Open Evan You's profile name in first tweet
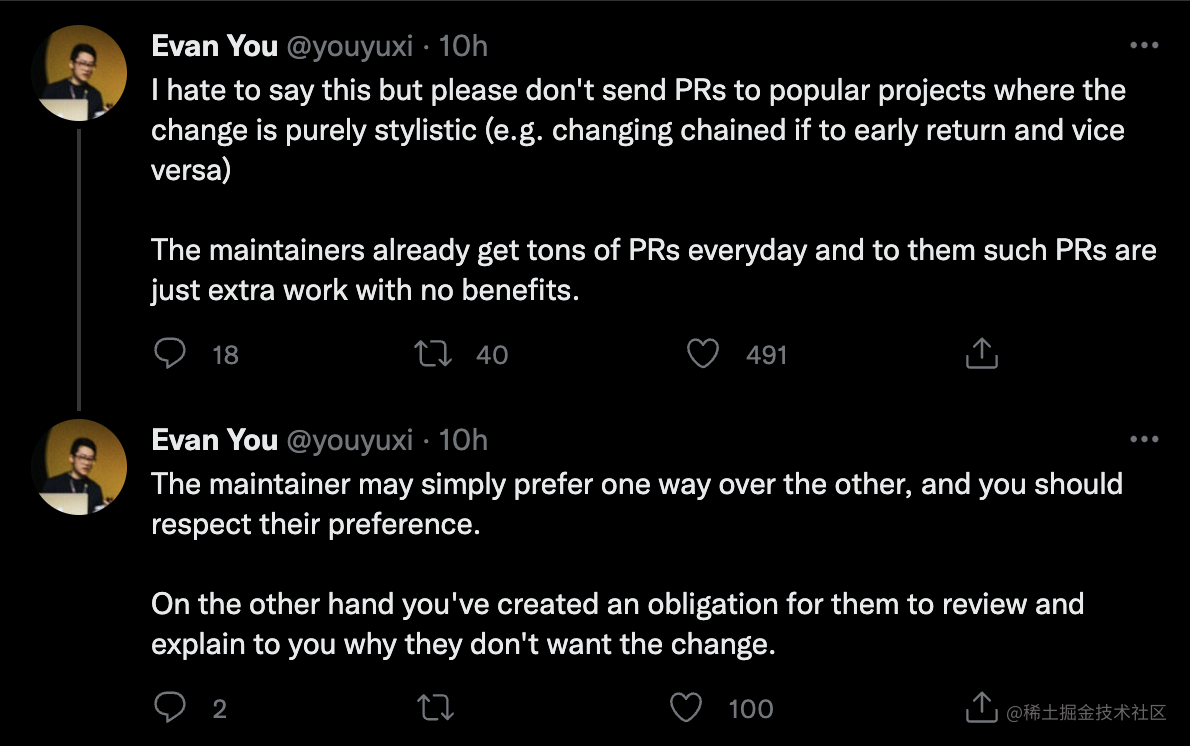The height and width of the screenshot is (746, 1190). [215, 46]
